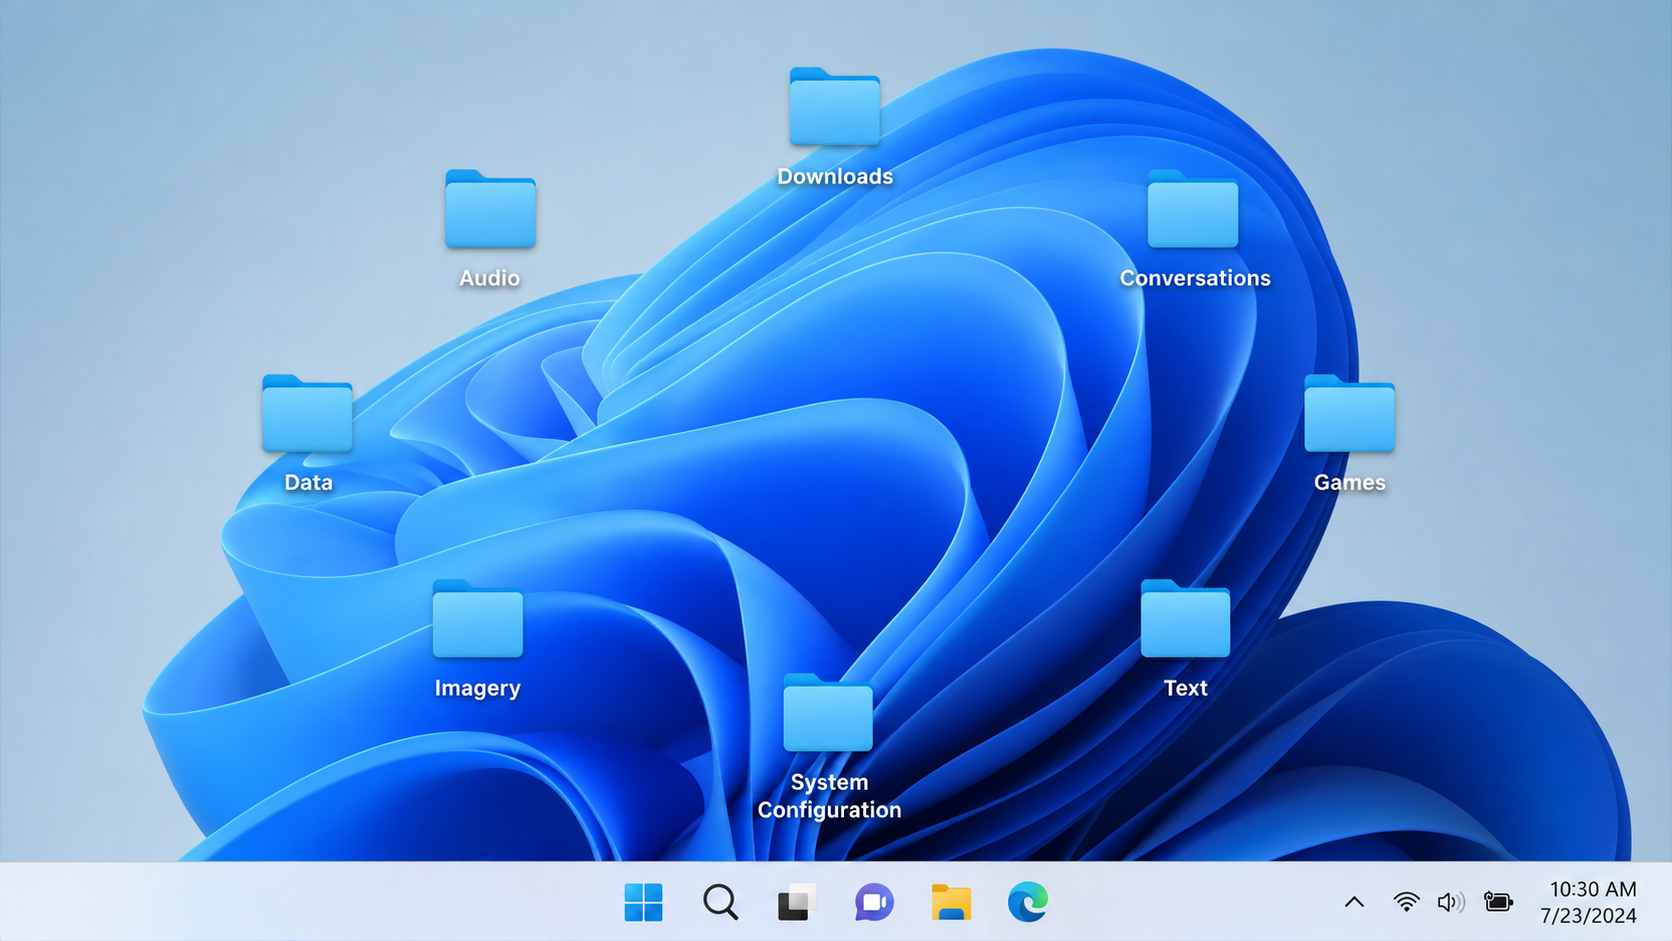The width and height of the screenshot is (1672, 941).
Task: Click the "Text" folder label
Action: click(1185, 688)
